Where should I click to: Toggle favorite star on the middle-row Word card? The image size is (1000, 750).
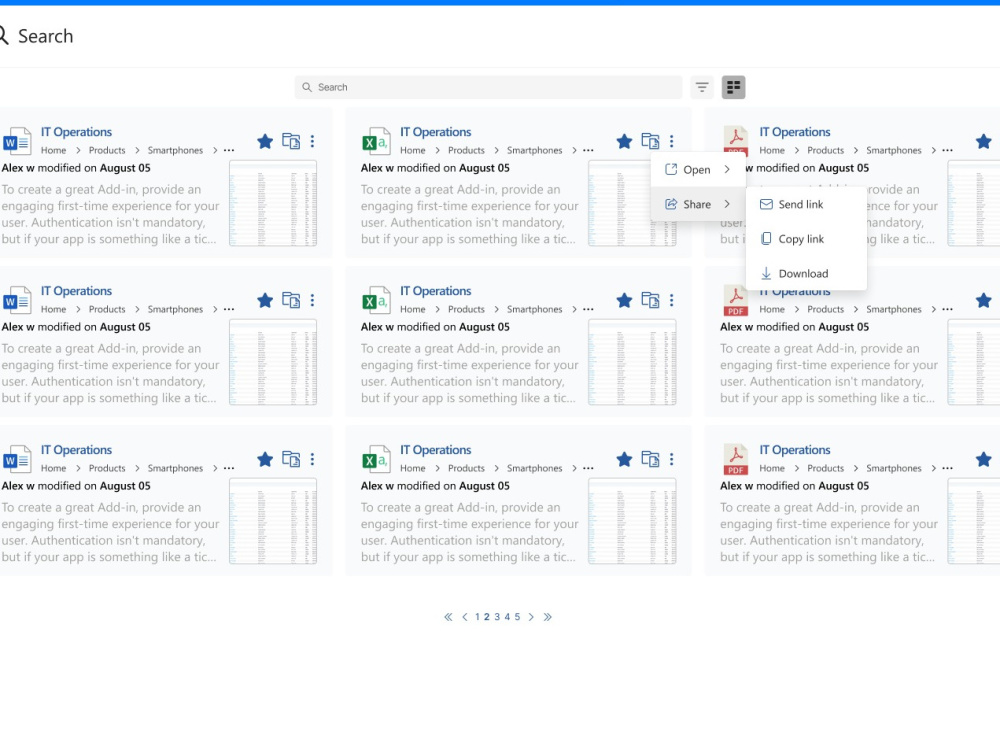[x=265, y=300]
